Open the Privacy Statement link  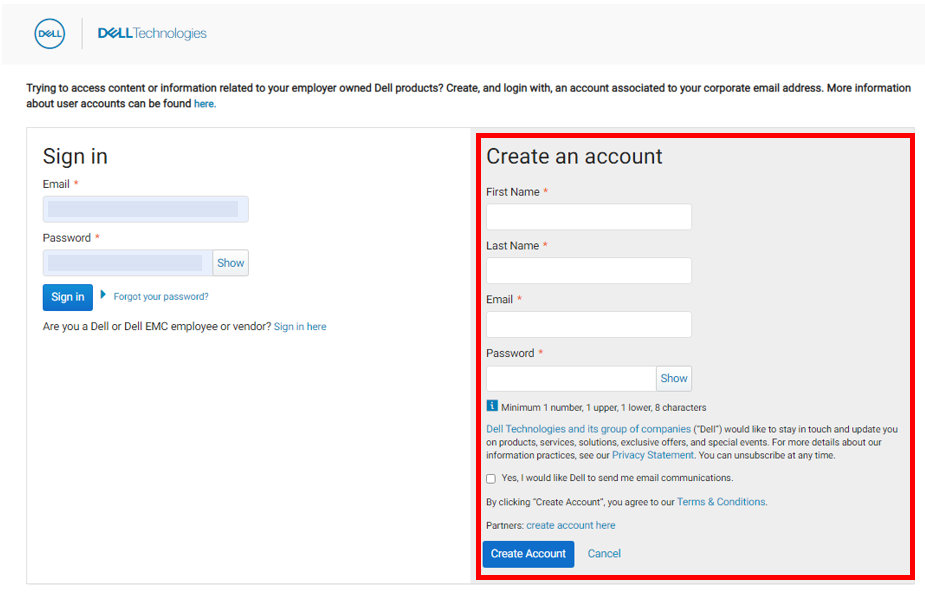click(653, 455)
